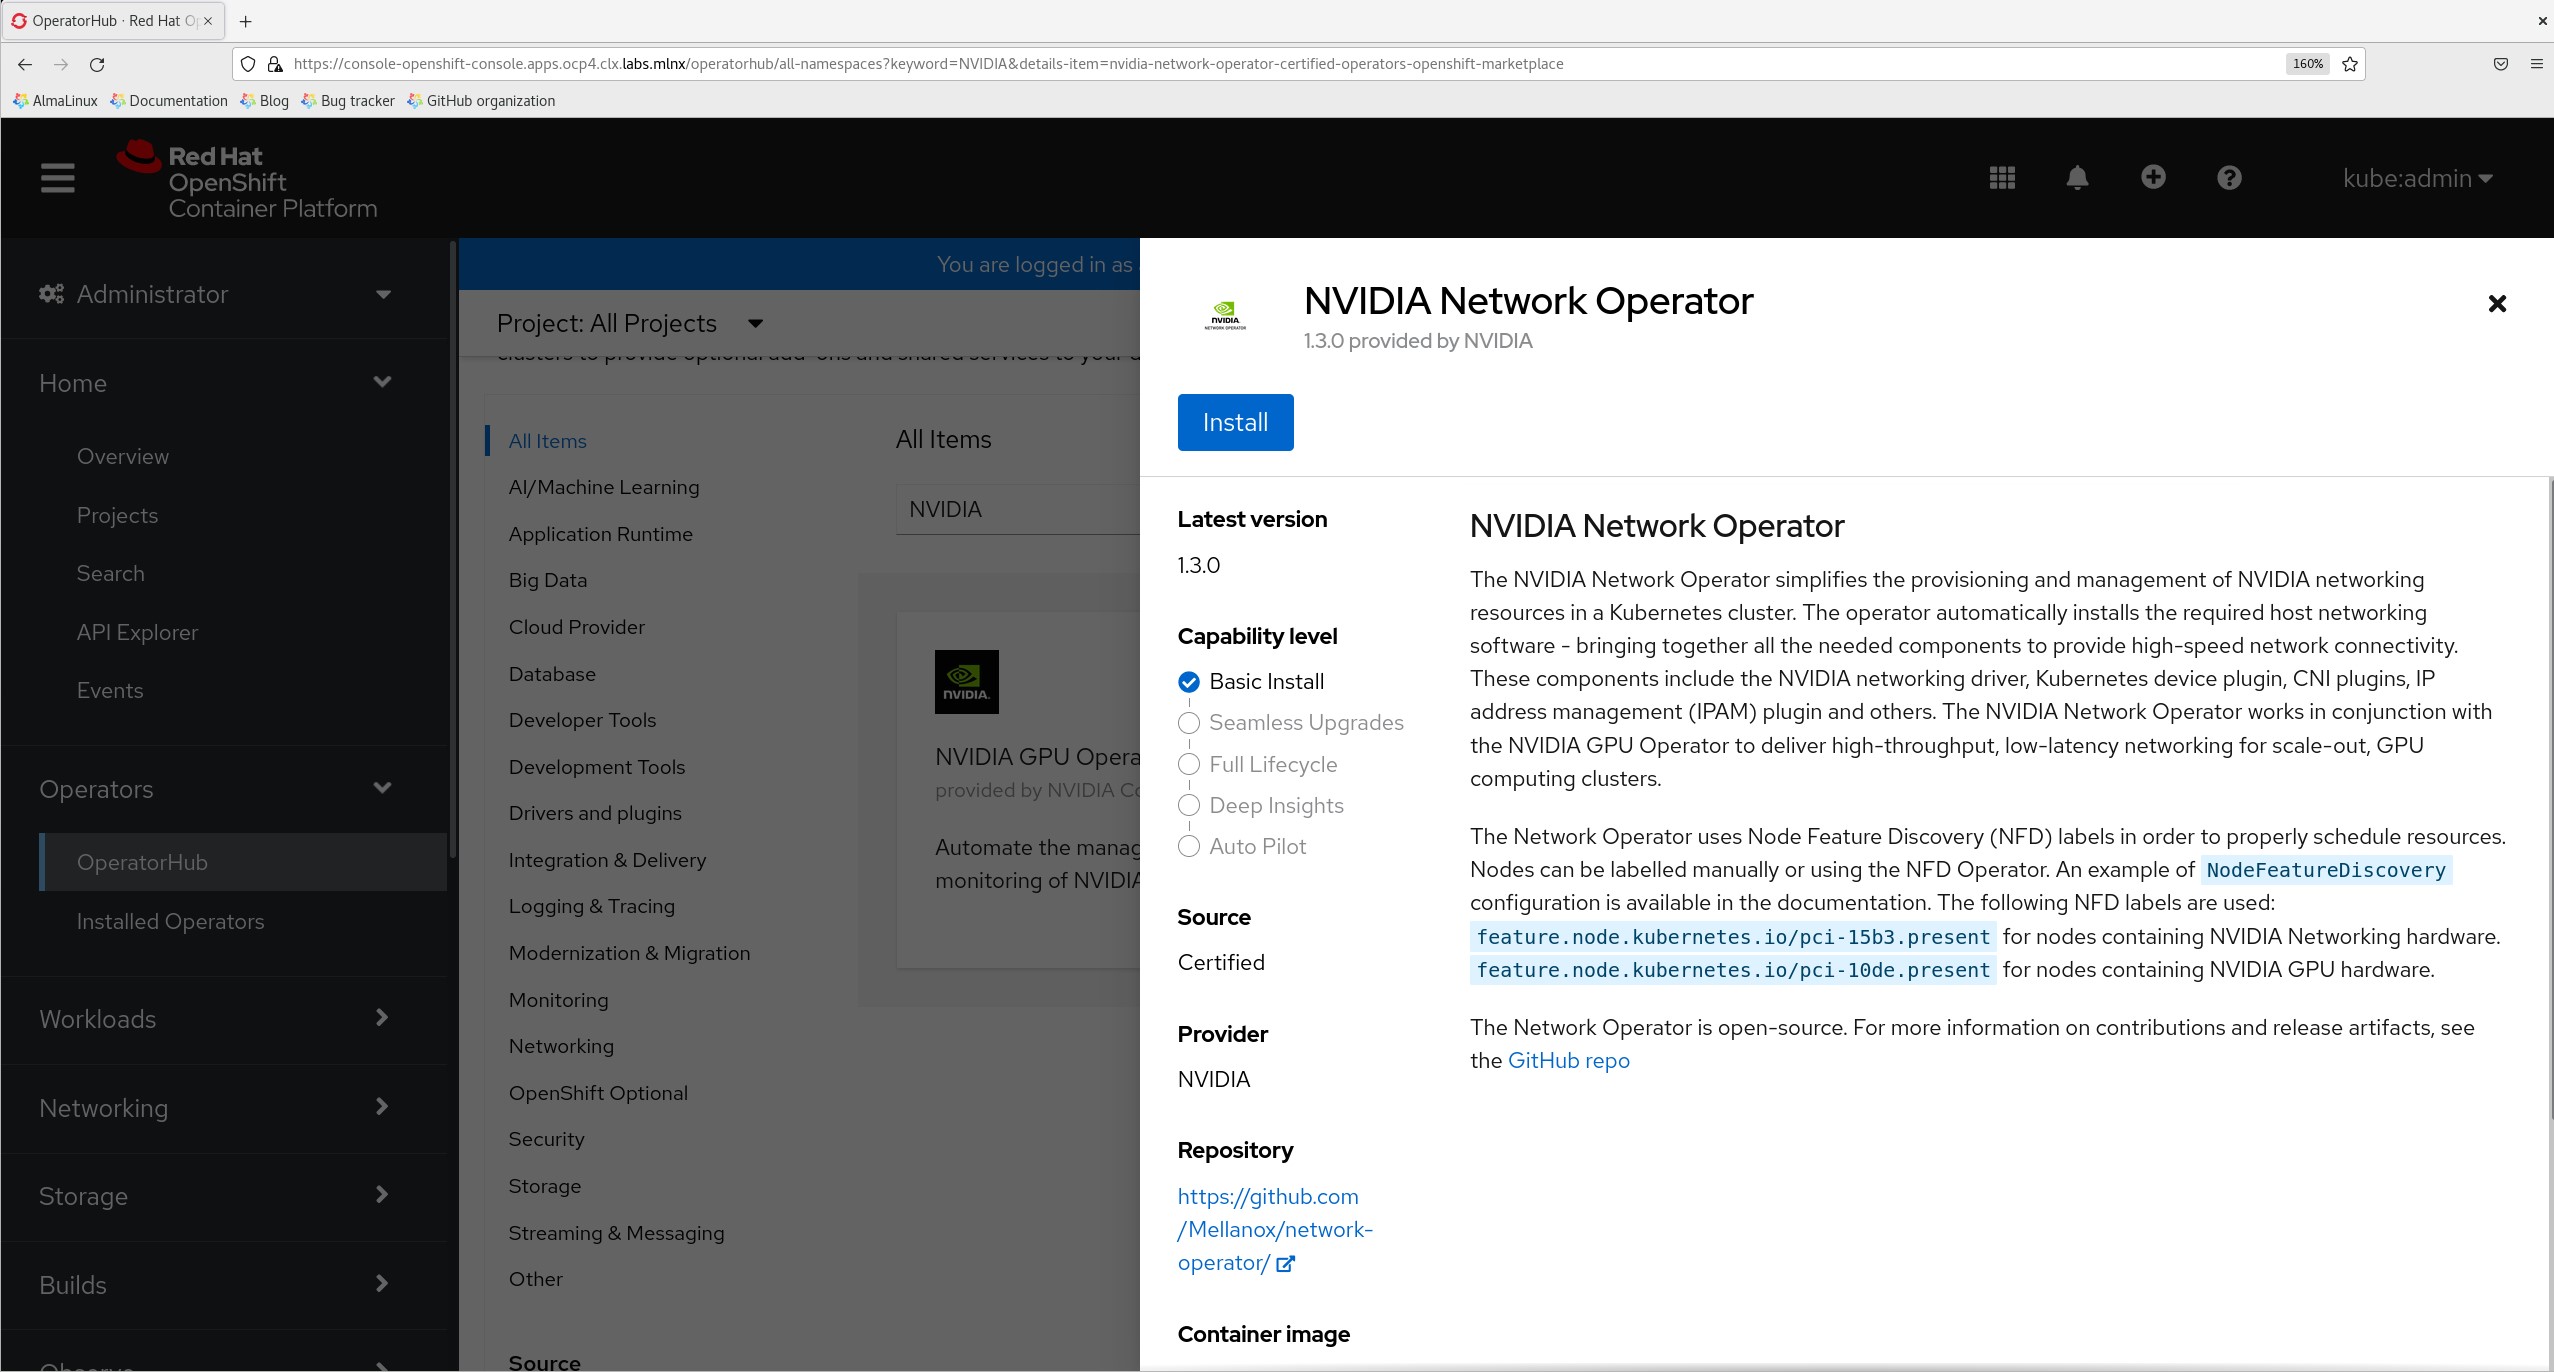This screenshot has height=1372, width=2554.
Task: Open the notifications bell
Action: tap(2077, 178)
